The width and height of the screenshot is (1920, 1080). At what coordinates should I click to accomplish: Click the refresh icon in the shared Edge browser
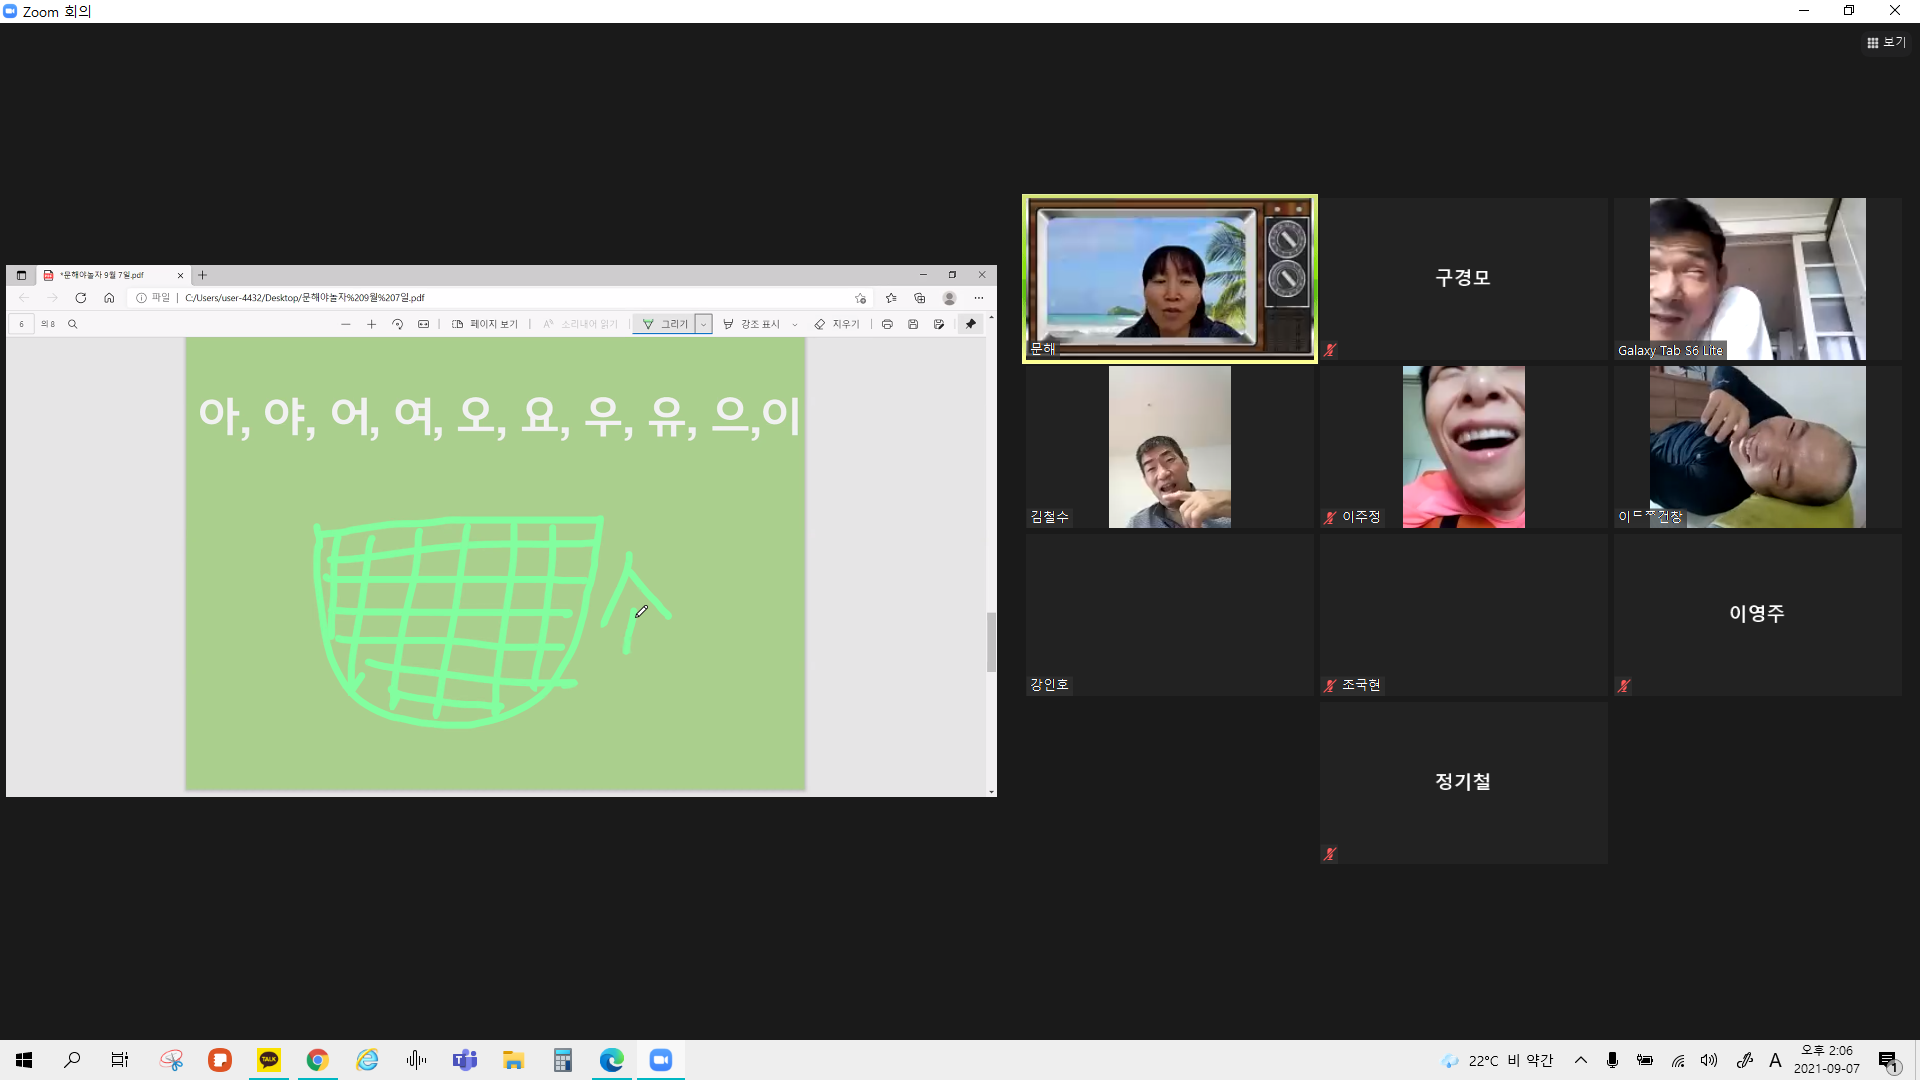[81, 298]
